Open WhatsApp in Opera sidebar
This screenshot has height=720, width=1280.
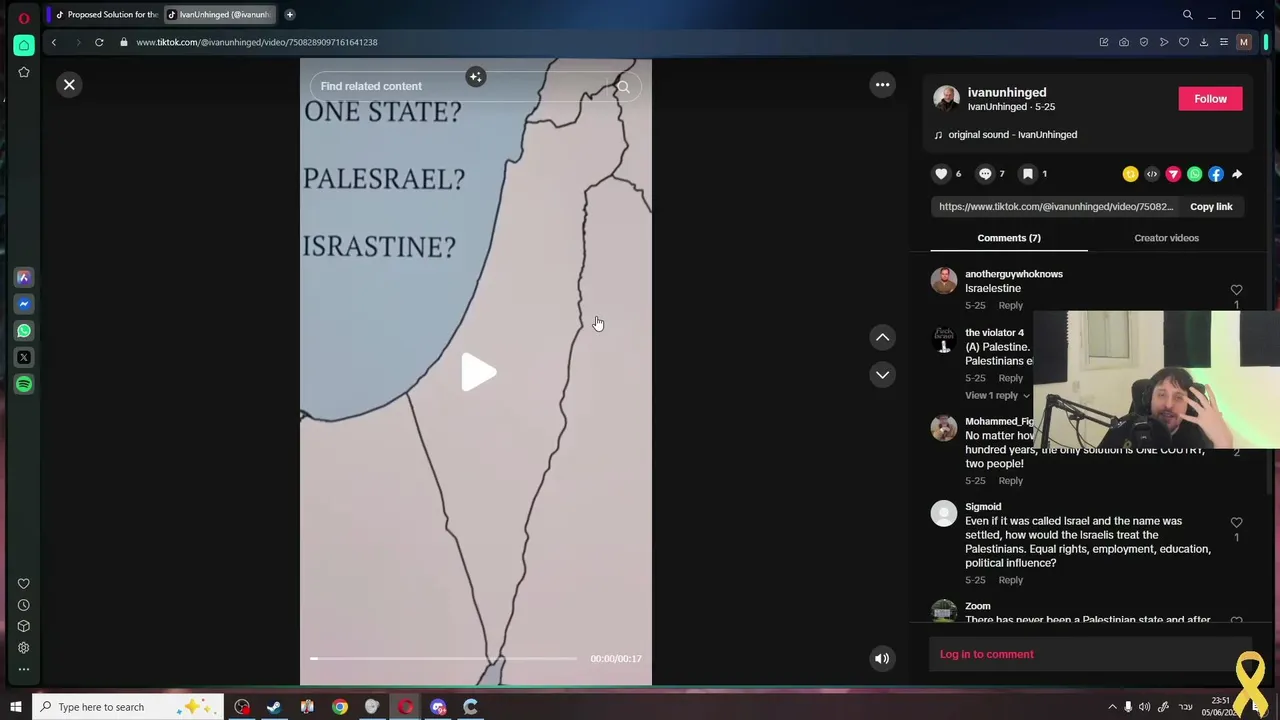click(x=24, y=331)
